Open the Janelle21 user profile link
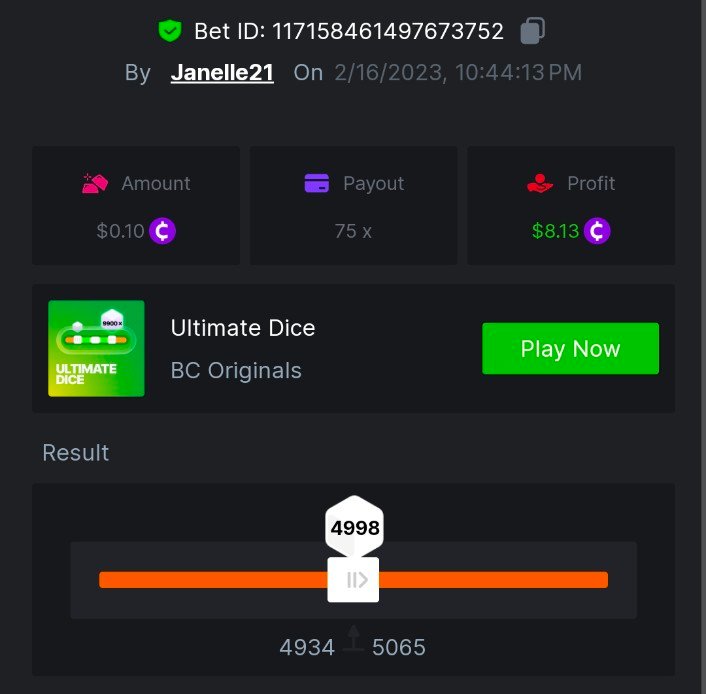 (x=222, y=73)
